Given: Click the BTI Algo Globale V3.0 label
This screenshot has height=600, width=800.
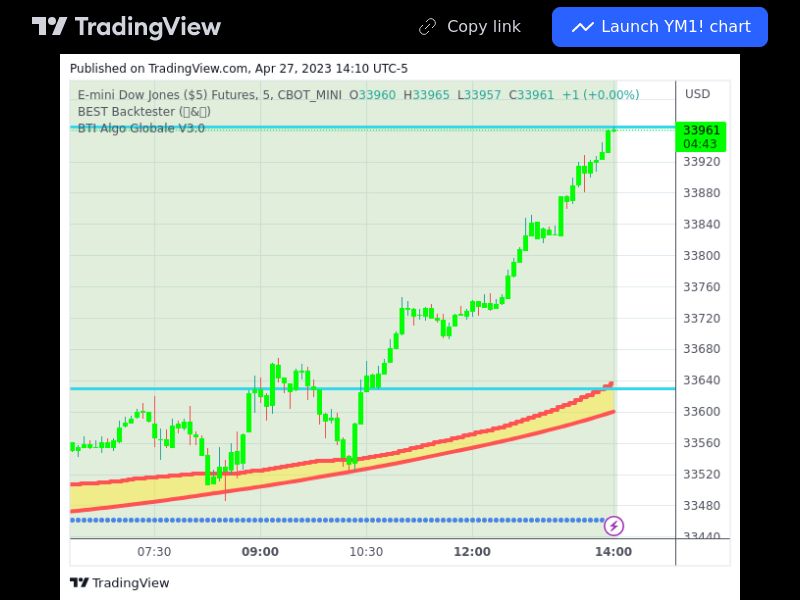Looking at the screenshot, I should click(141, 128).
